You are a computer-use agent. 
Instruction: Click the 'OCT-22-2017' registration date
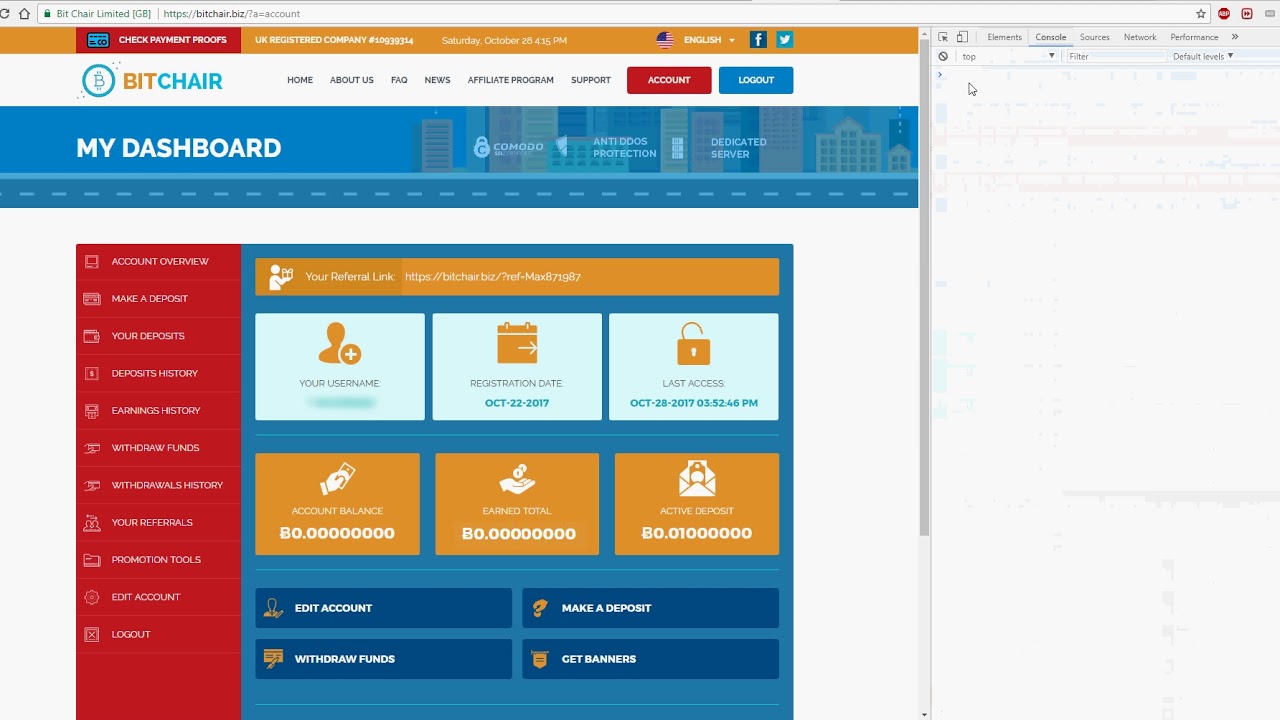[x=517, y=403]
